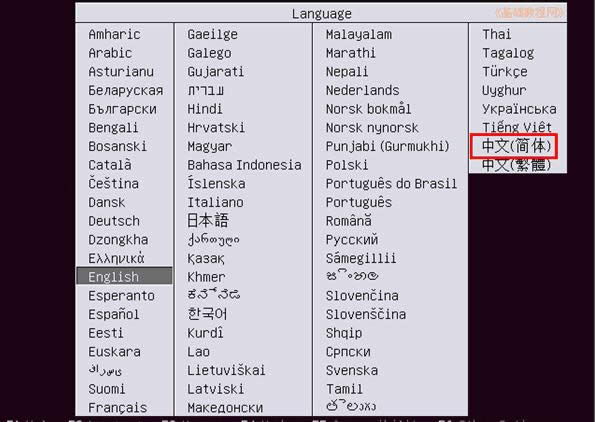Pick Punjabi (Gurmukhi)

[387, 146]
